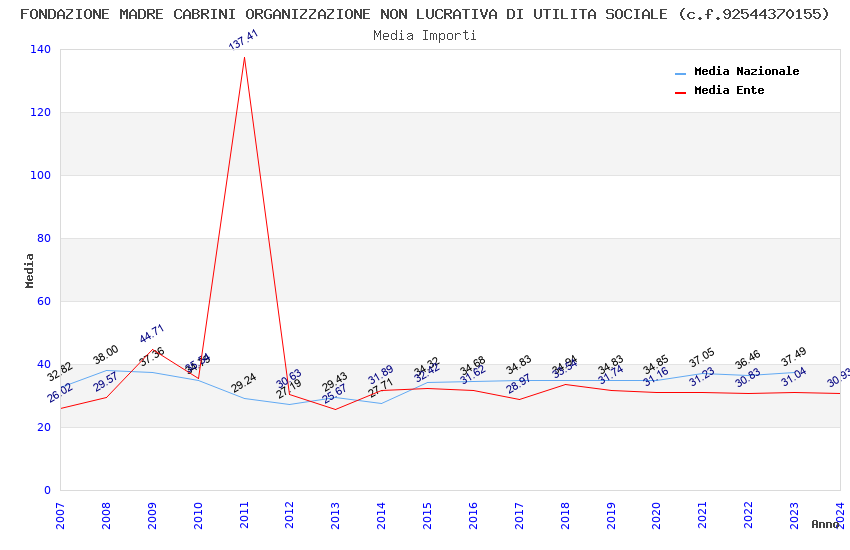Click the y-axis tick 0
This screenshot has width=850, height=550.
pyautogui.click(x=48, y=490)
